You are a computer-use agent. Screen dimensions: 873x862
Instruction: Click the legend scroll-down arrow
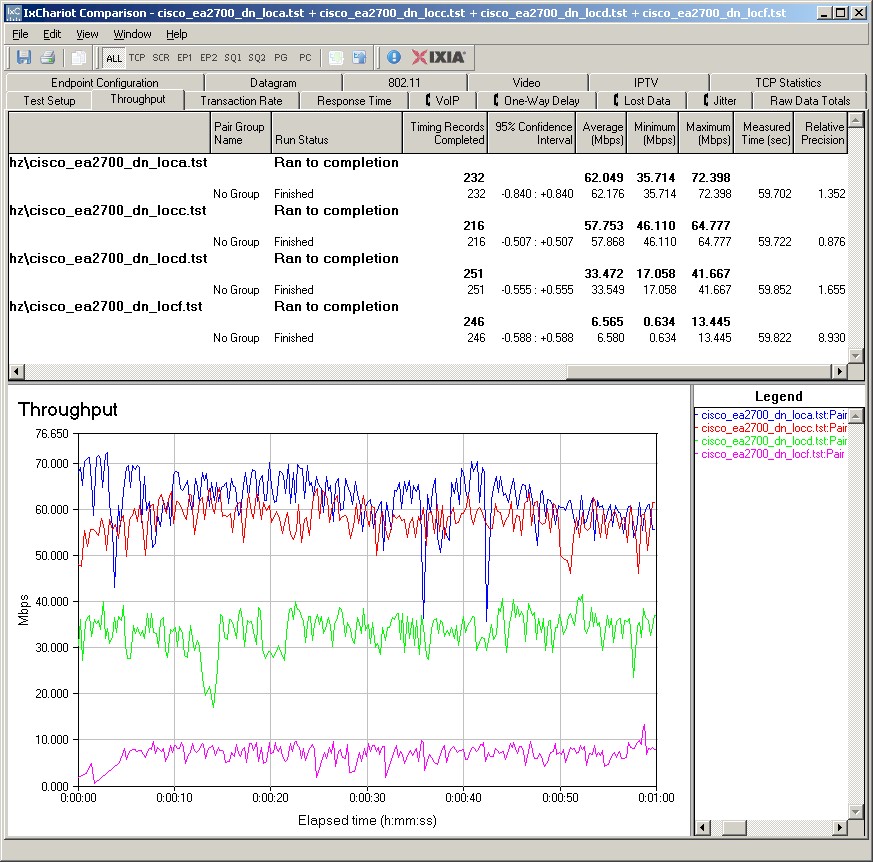point(856,812)
